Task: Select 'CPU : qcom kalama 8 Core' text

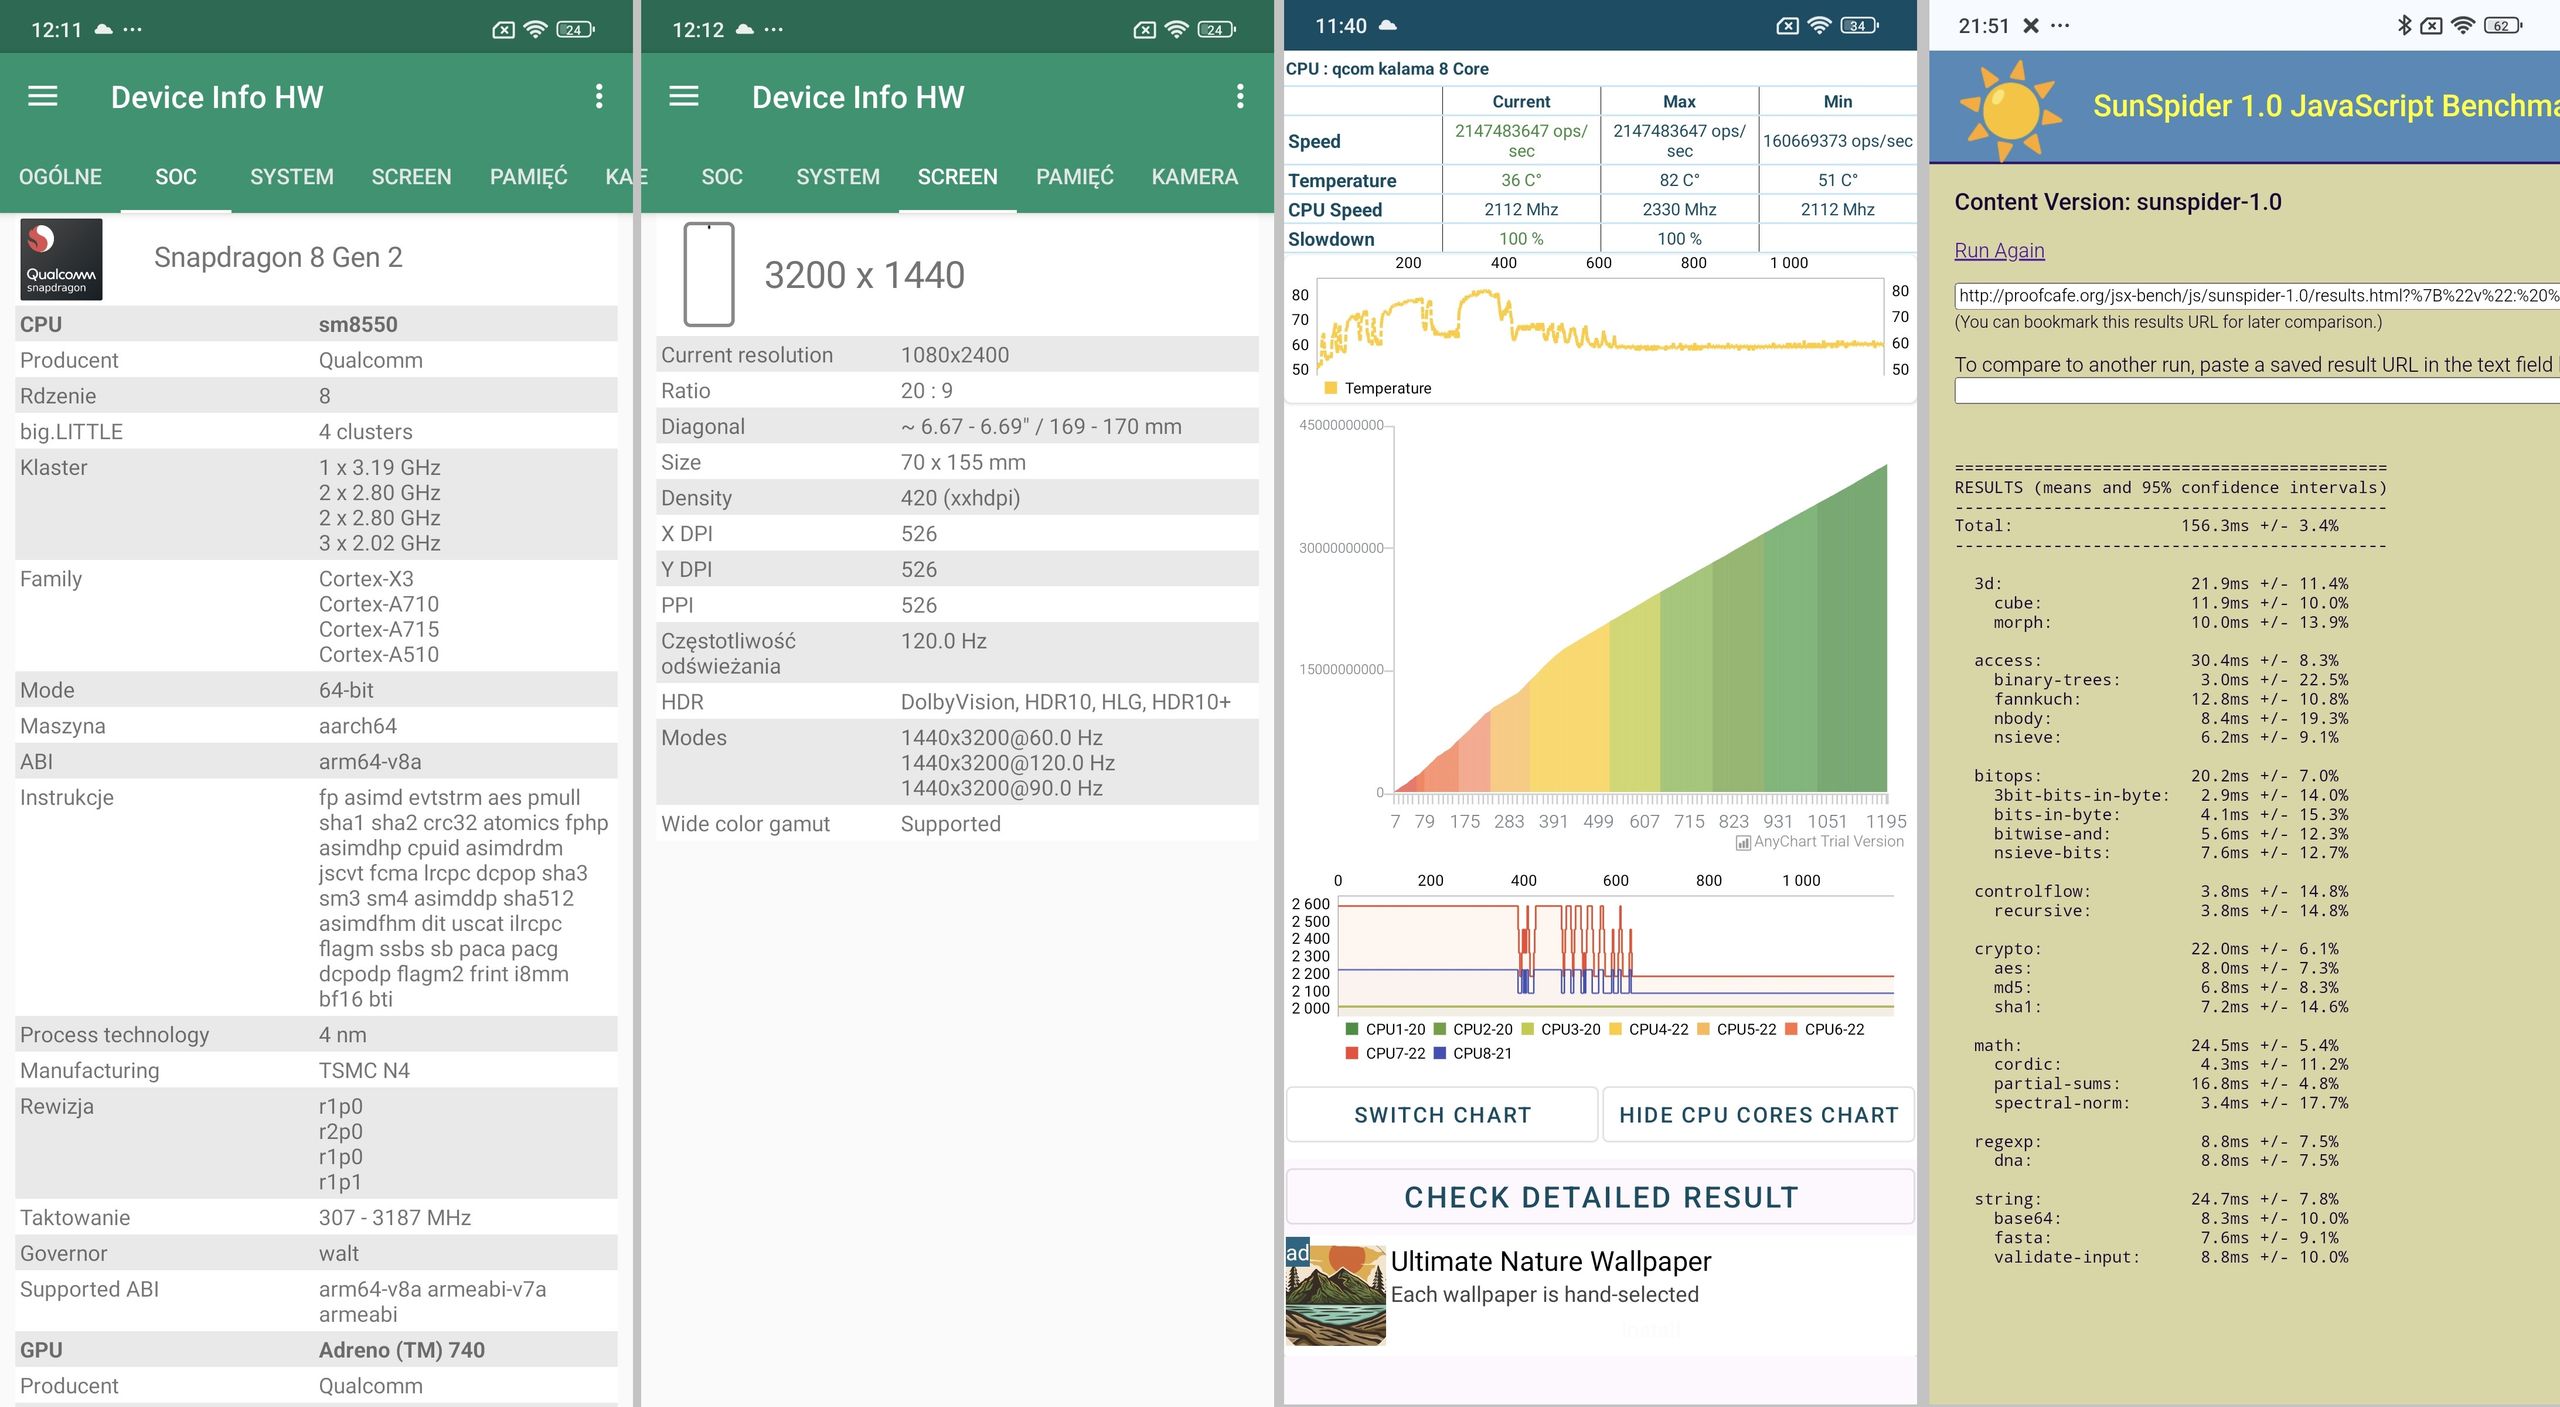Action: [1387, 69]
